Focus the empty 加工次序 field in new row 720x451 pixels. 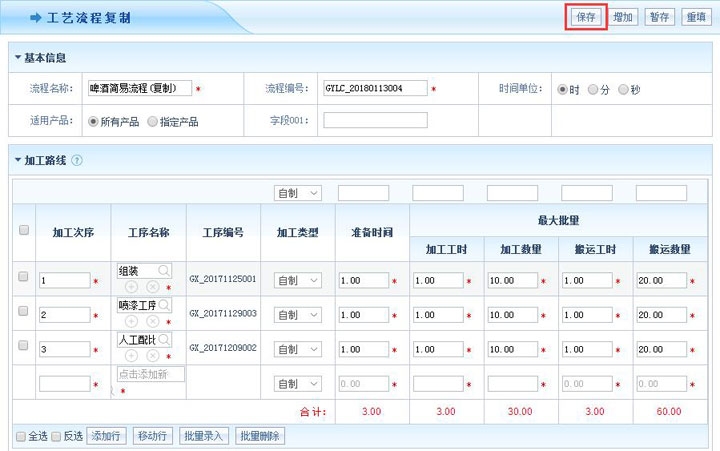[x=65, y=384]
